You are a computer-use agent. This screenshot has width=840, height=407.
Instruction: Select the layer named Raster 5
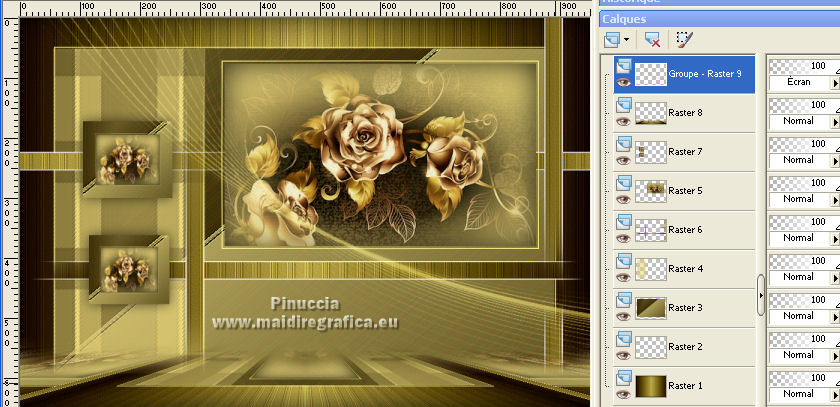coord(685,191)
